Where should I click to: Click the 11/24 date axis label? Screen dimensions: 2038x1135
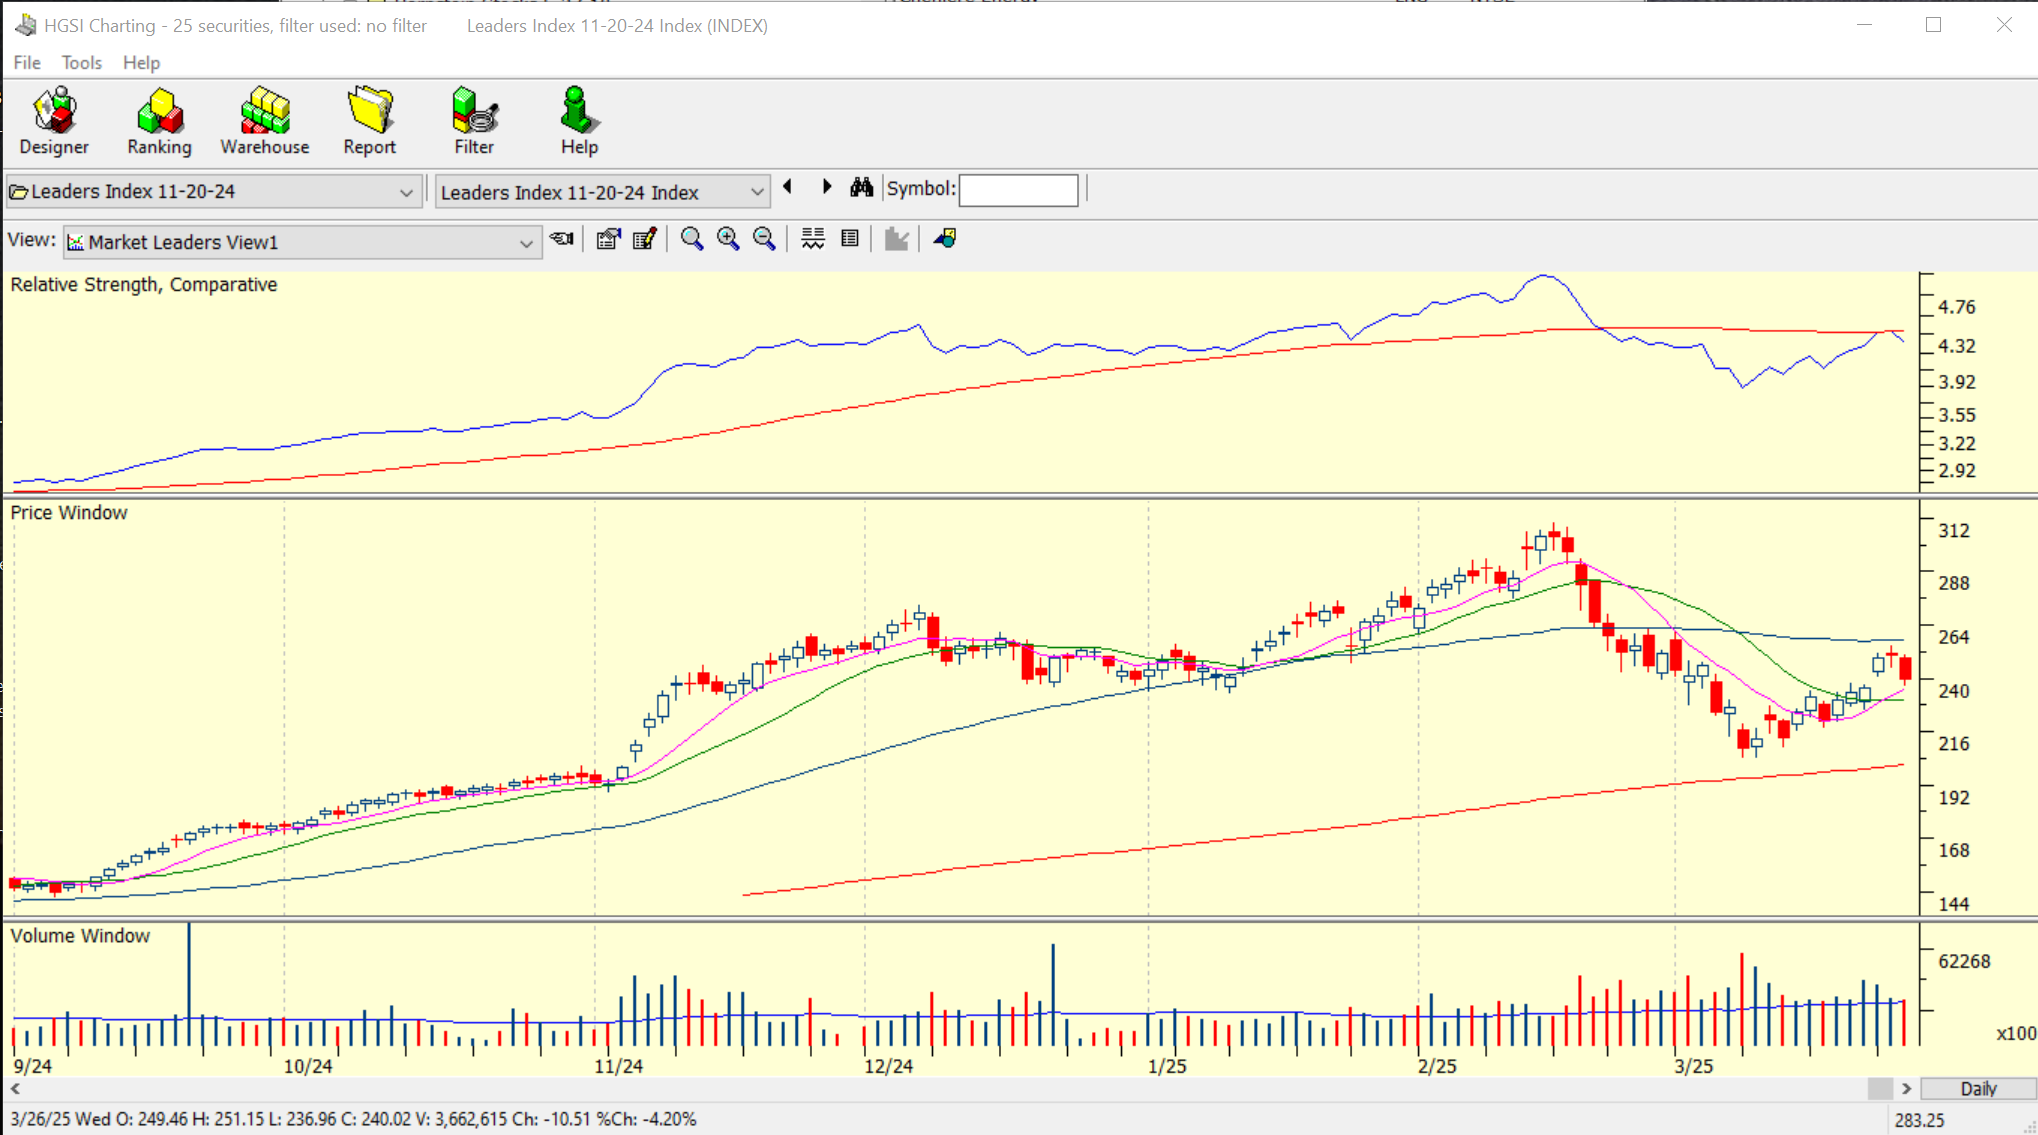[619, 1066]
